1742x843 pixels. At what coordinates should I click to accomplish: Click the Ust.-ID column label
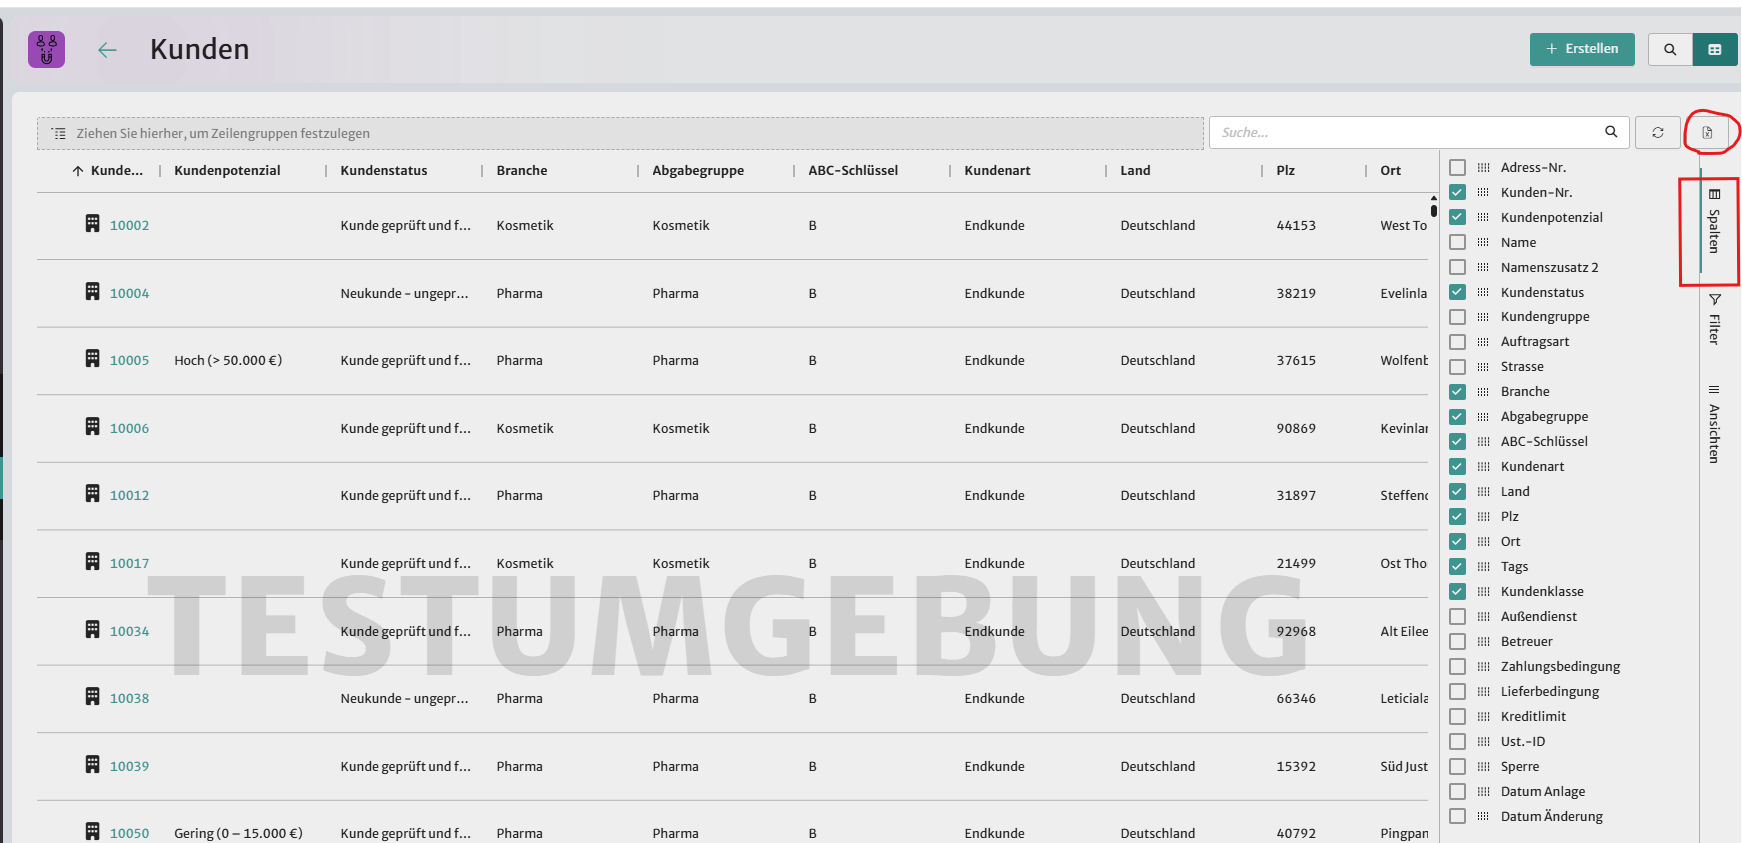pyautogui.click(x=1523, y=742)
